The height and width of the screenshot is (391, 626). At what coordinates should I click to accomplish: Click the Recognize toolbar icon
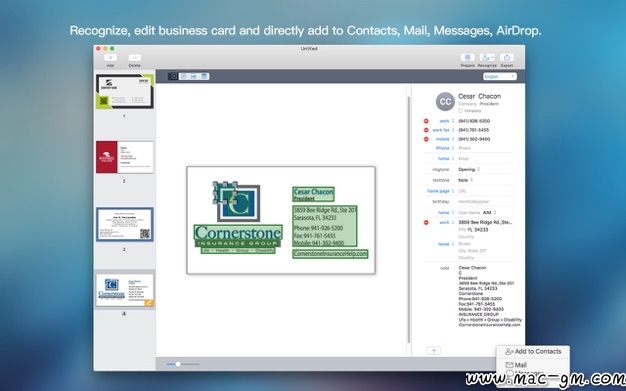[x=487, y=58]
